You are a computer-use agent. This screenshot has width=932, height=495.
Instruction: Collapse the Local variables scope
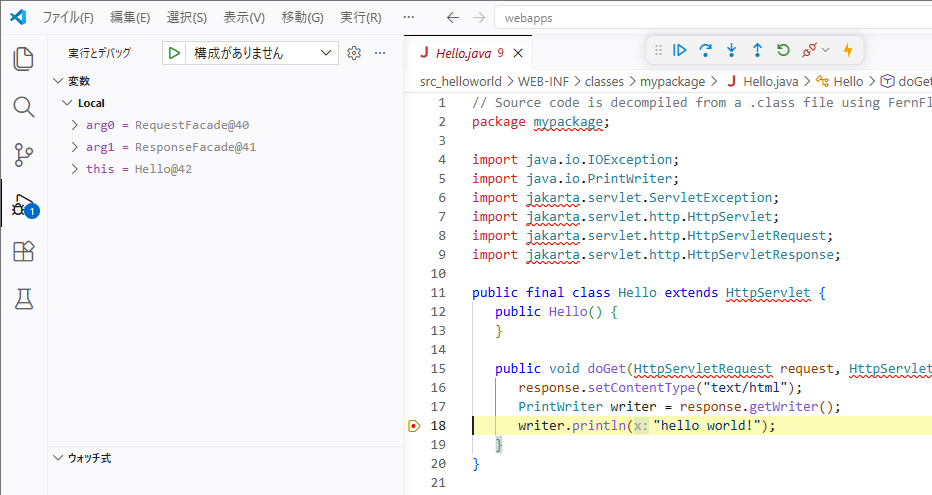(67, 103)
